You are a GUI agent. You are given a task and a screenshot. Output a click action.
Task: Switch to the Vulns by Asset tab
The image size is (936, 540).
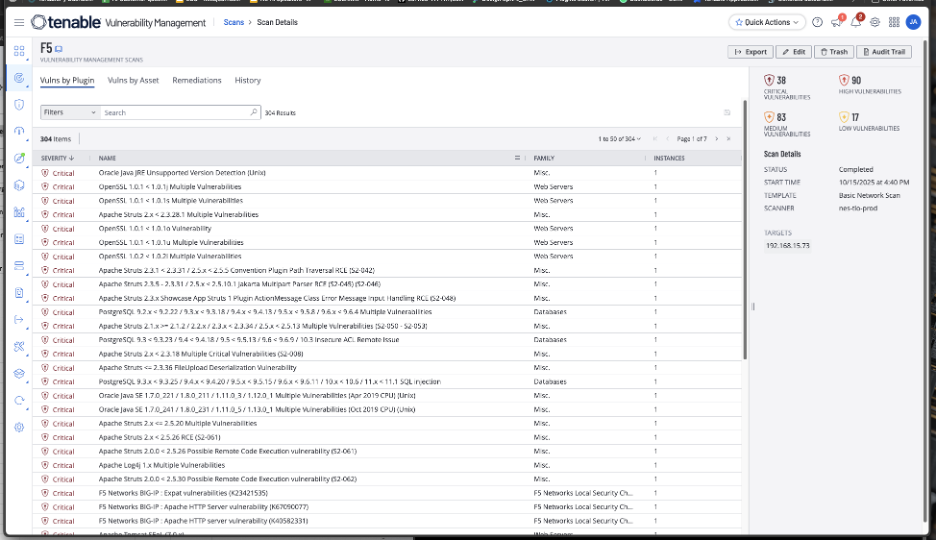coord(133,80)
